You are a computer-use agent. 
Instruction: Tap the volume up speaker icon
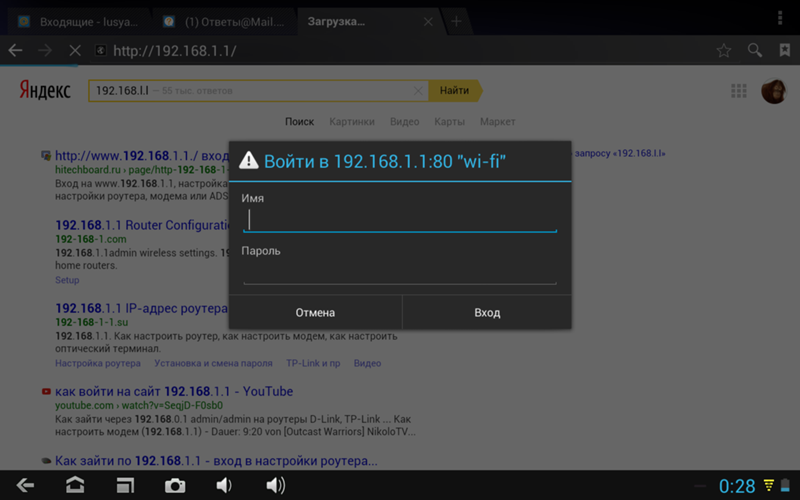[x=276, y=485]
